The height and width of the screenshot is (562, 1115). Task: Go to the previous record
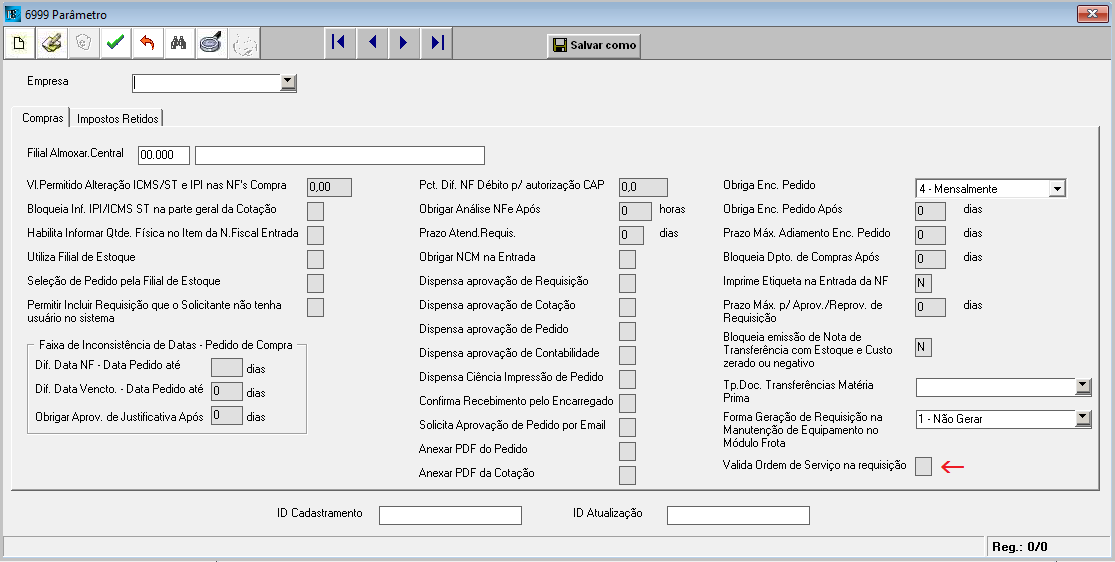[371, 43]
